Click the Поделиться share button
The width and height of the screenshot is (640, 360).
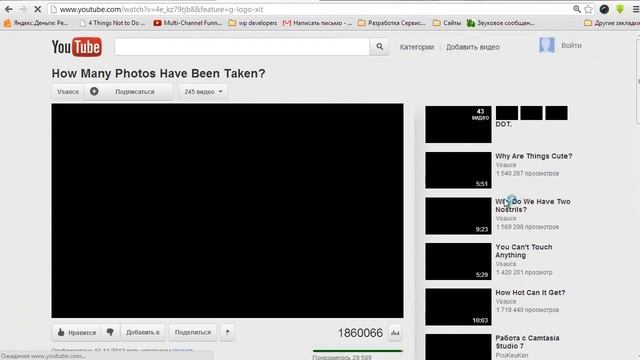(193, 332)
